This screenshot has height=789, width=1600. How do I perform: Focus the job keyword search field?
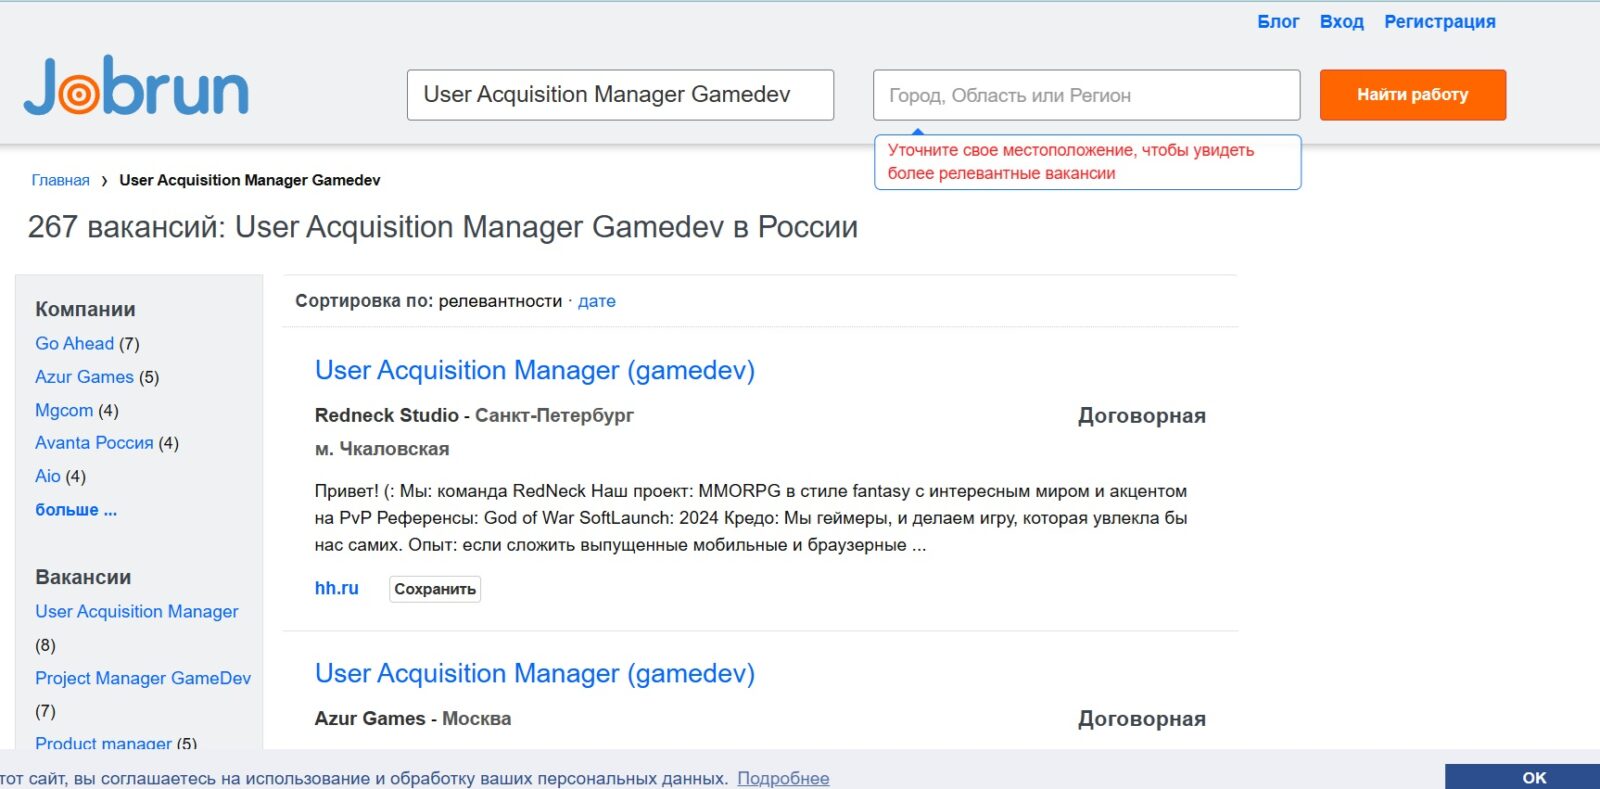620,95
